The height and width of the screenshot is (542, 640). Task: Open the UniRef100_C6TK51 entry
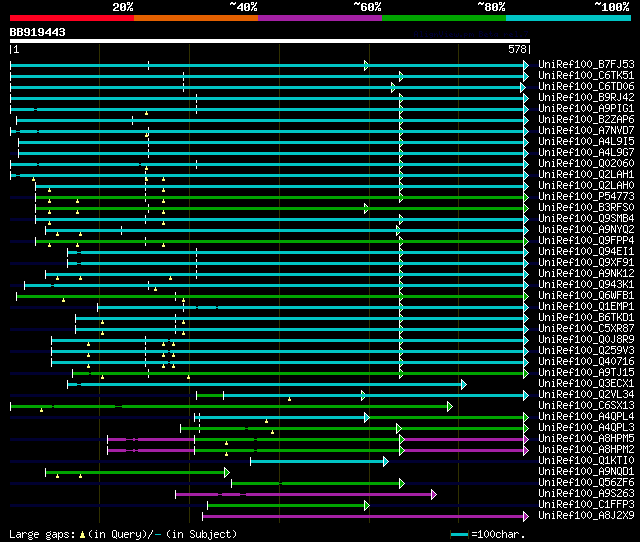coord(586,76)
